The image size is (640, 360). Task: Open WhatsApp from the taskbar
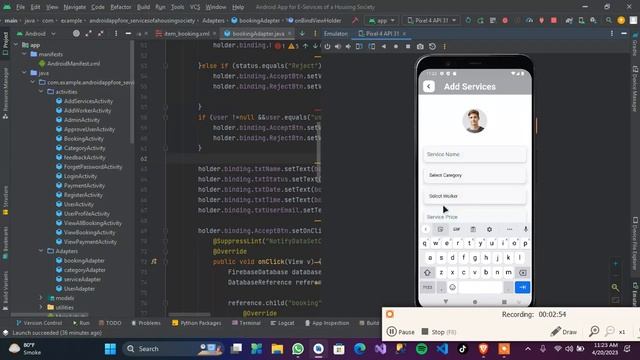(298, 349)
